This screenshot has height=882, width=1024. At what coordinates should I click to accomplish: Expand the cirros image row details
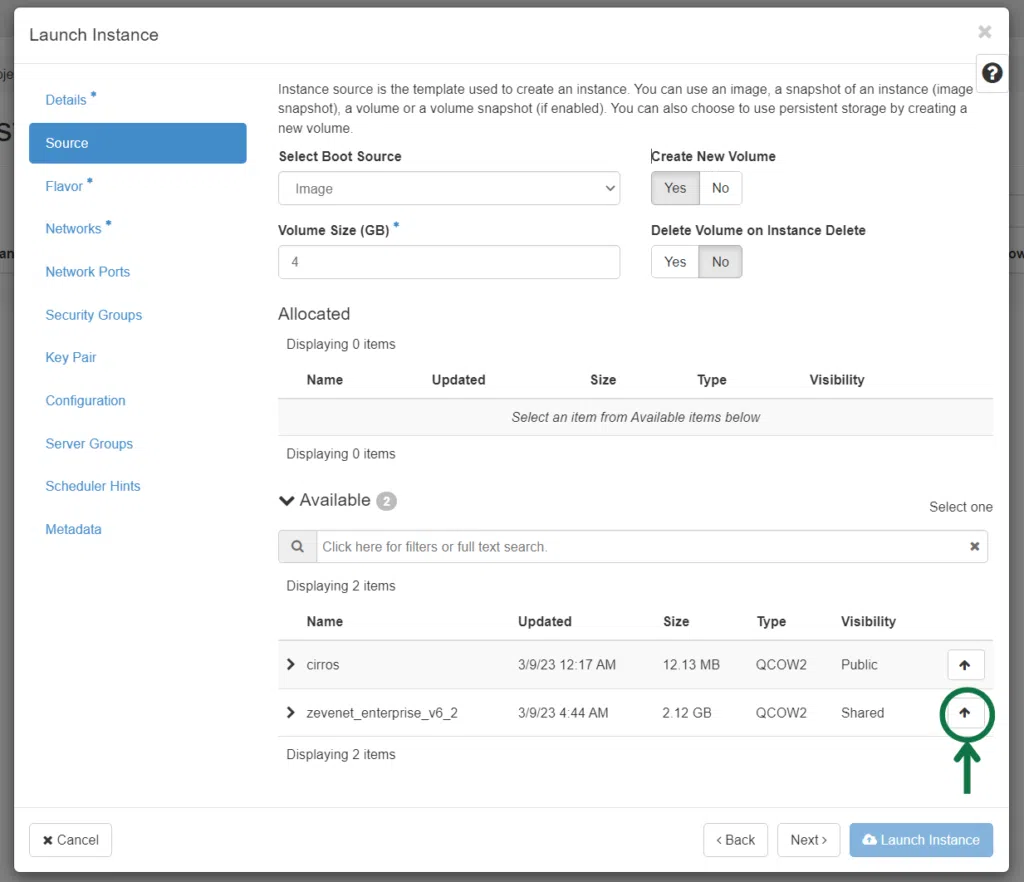click(290, 664)
